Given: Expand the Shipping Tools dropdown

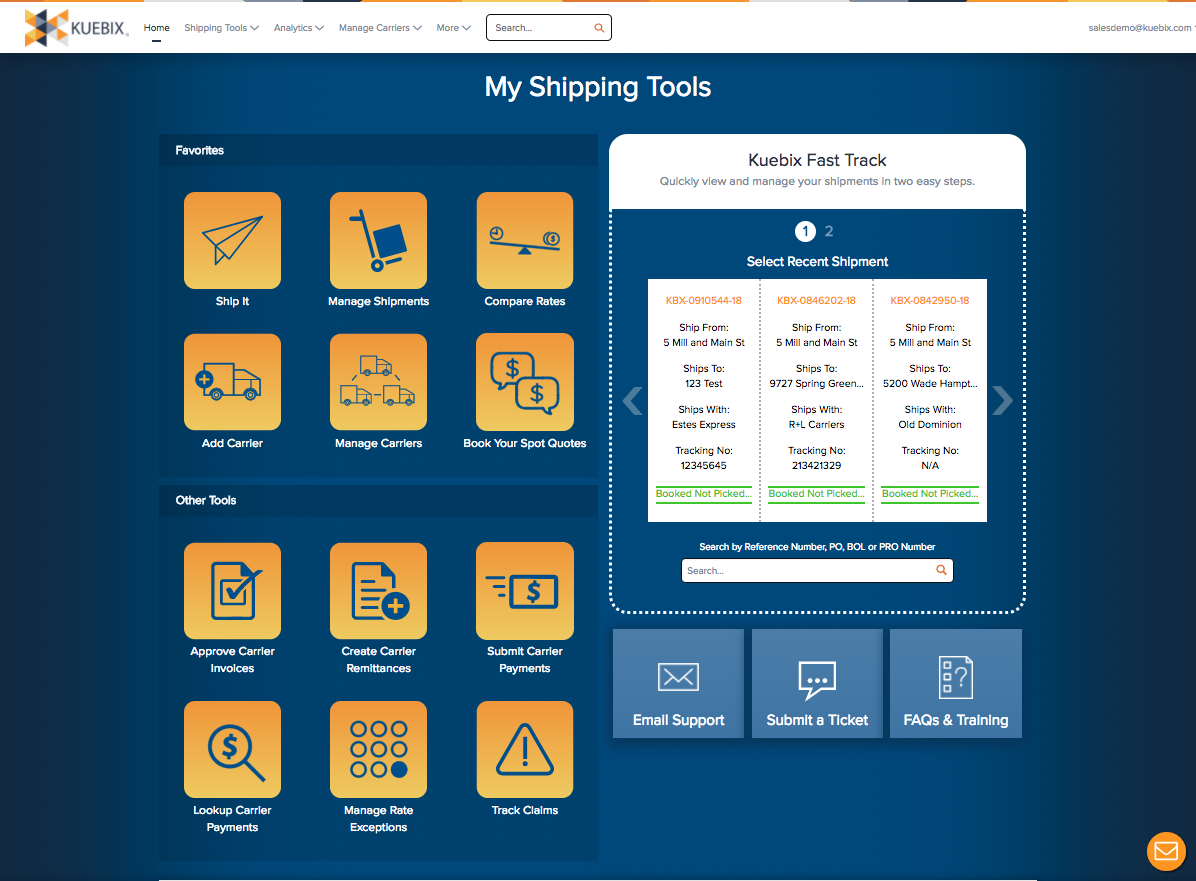Looking at the screenshot, I should click(221, 27).
